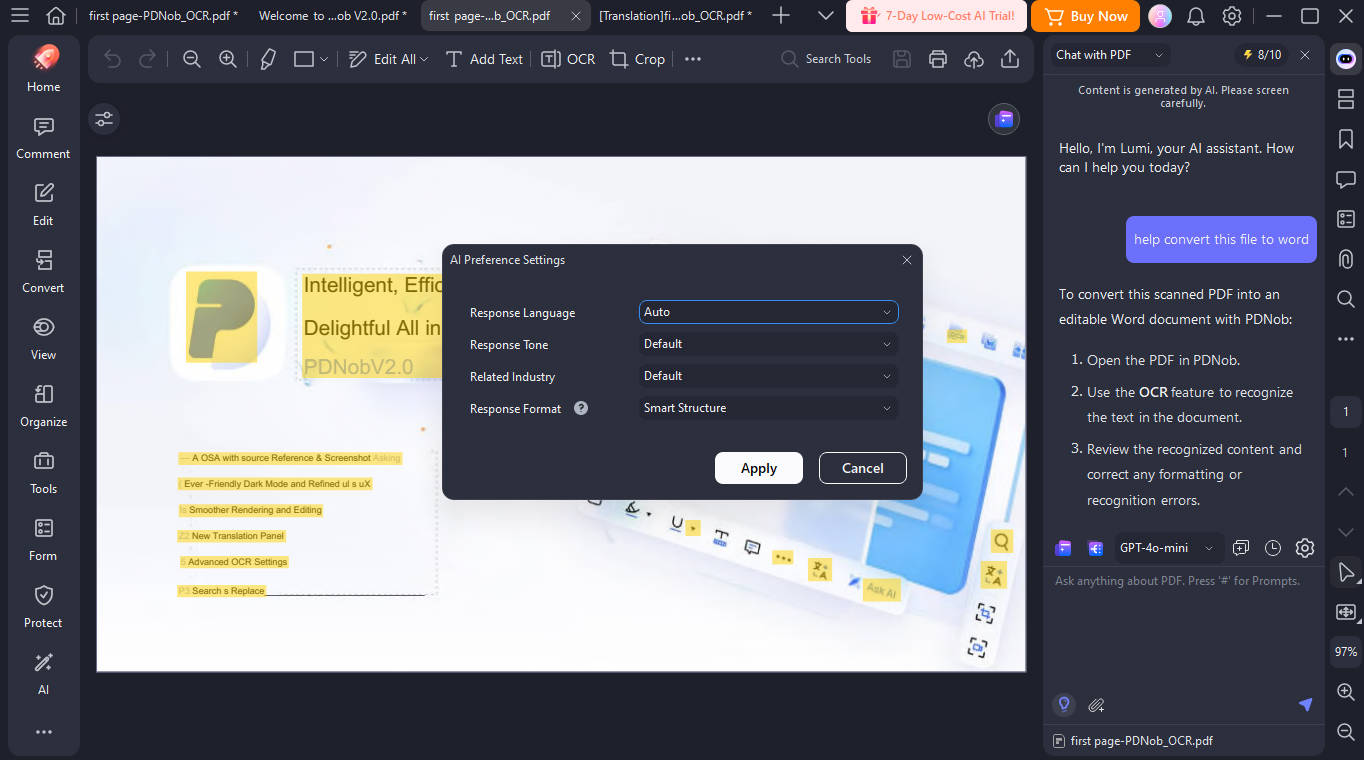Switch to the [Translation] PDF tab
Viewport: 1364px width, 760px height.
point(677,16)
